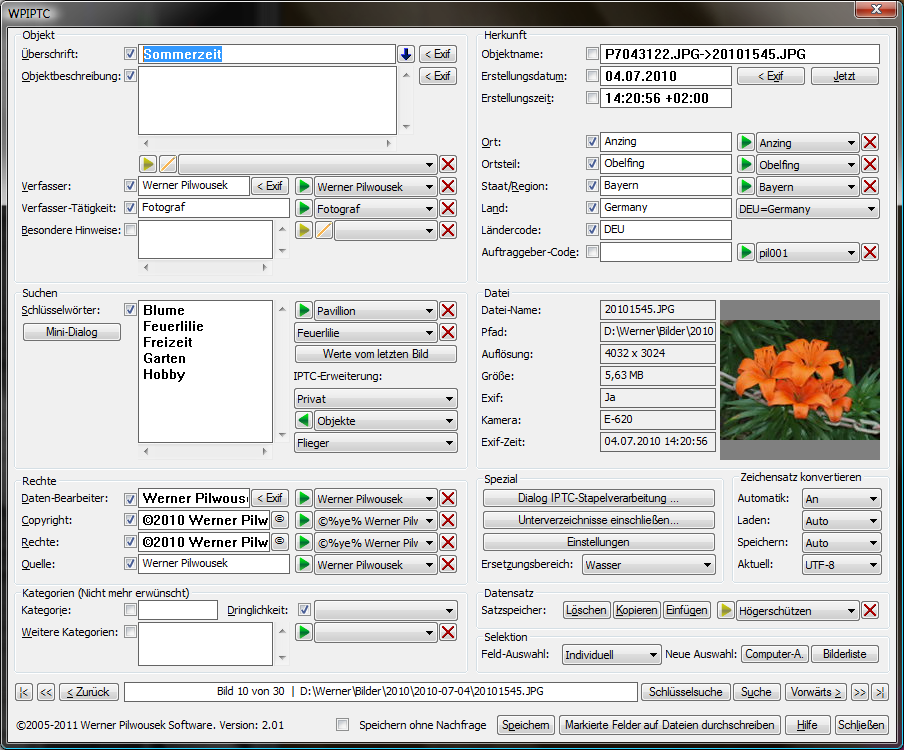Jump to first image with navigation button
This screenshot has height=750, width=904.
pos(24,692)
